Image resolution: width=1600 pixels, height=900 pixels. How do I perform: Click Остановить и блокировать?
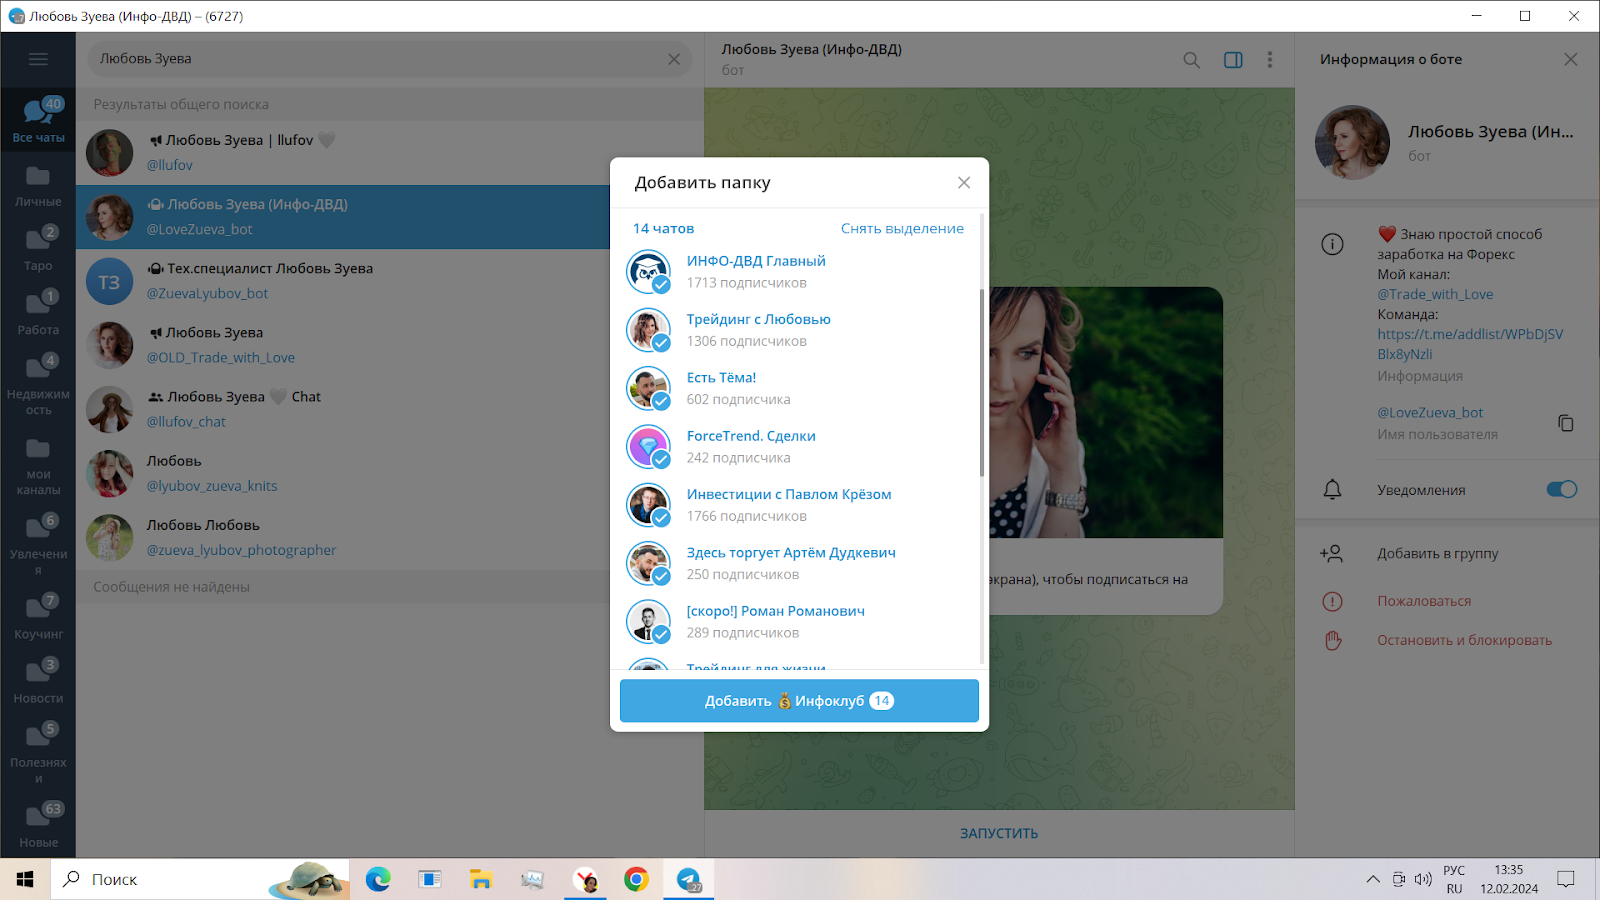[1464, 640]
